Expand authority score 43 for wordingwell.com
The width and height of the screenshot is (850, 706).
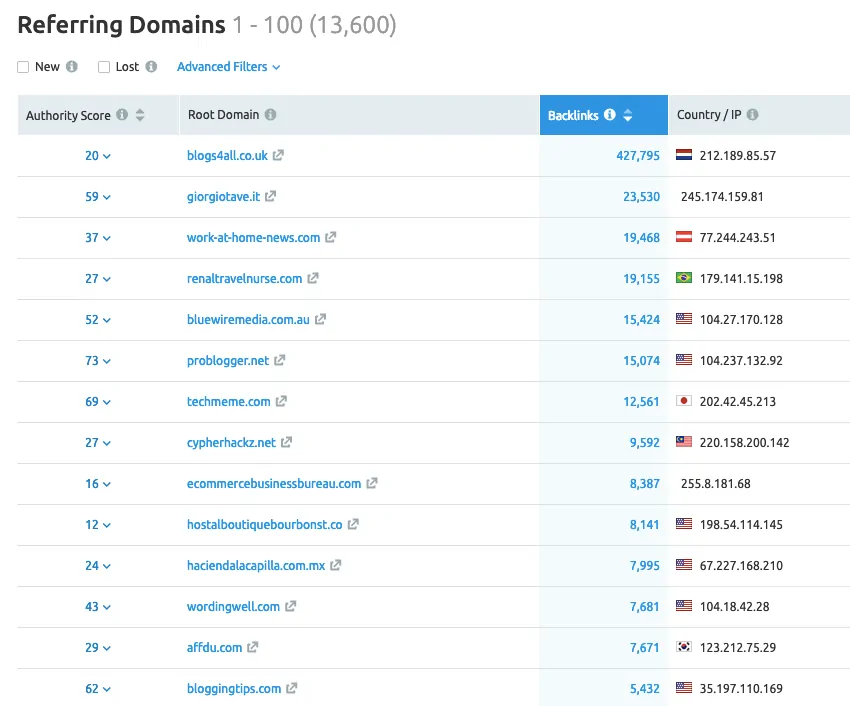tap(98, 607)
